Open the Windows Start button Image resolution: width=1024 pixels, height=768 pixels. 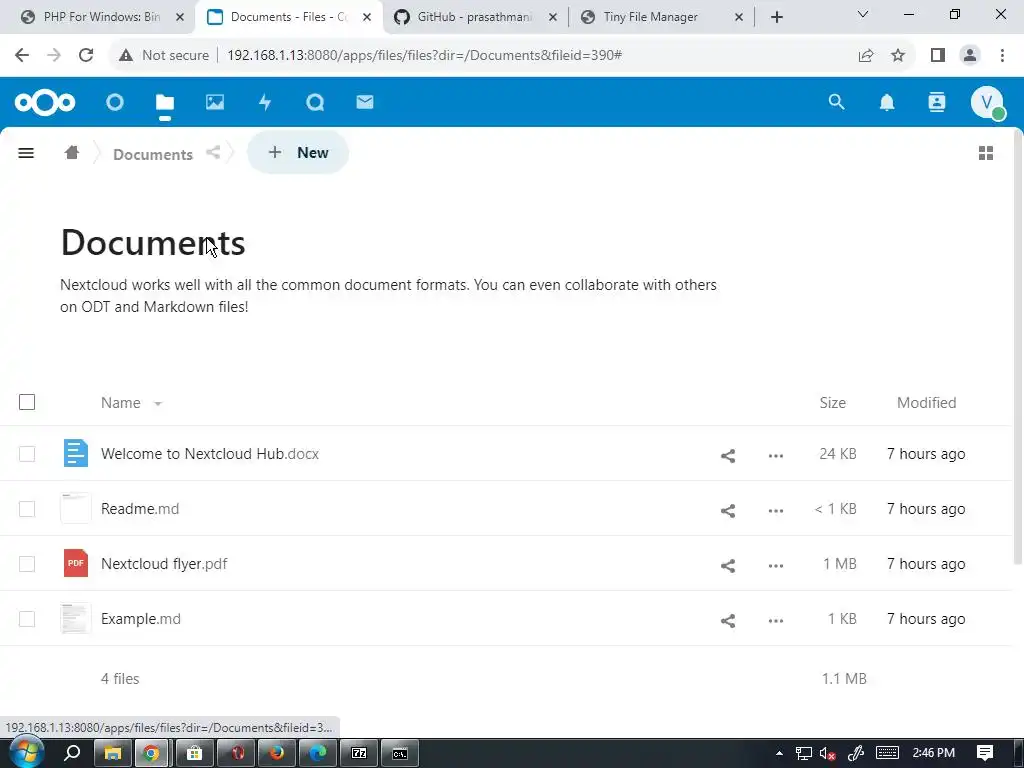(25, 752)
